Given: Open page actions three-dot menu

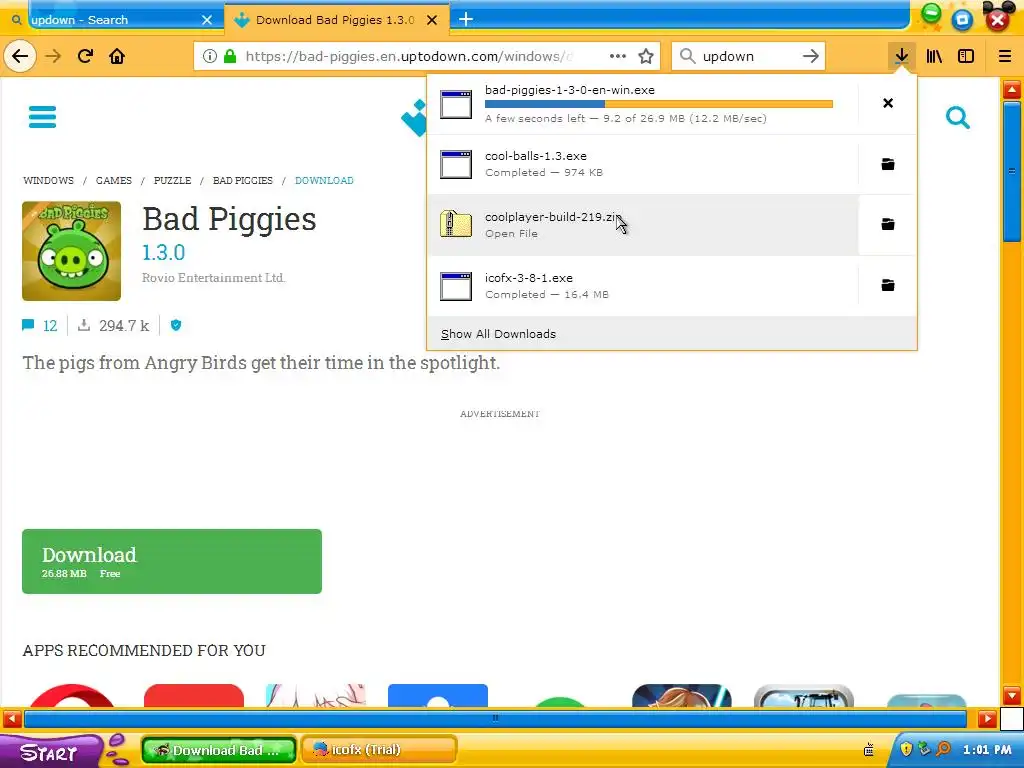Looking at the screenshot, I should (x=618, y=56).
